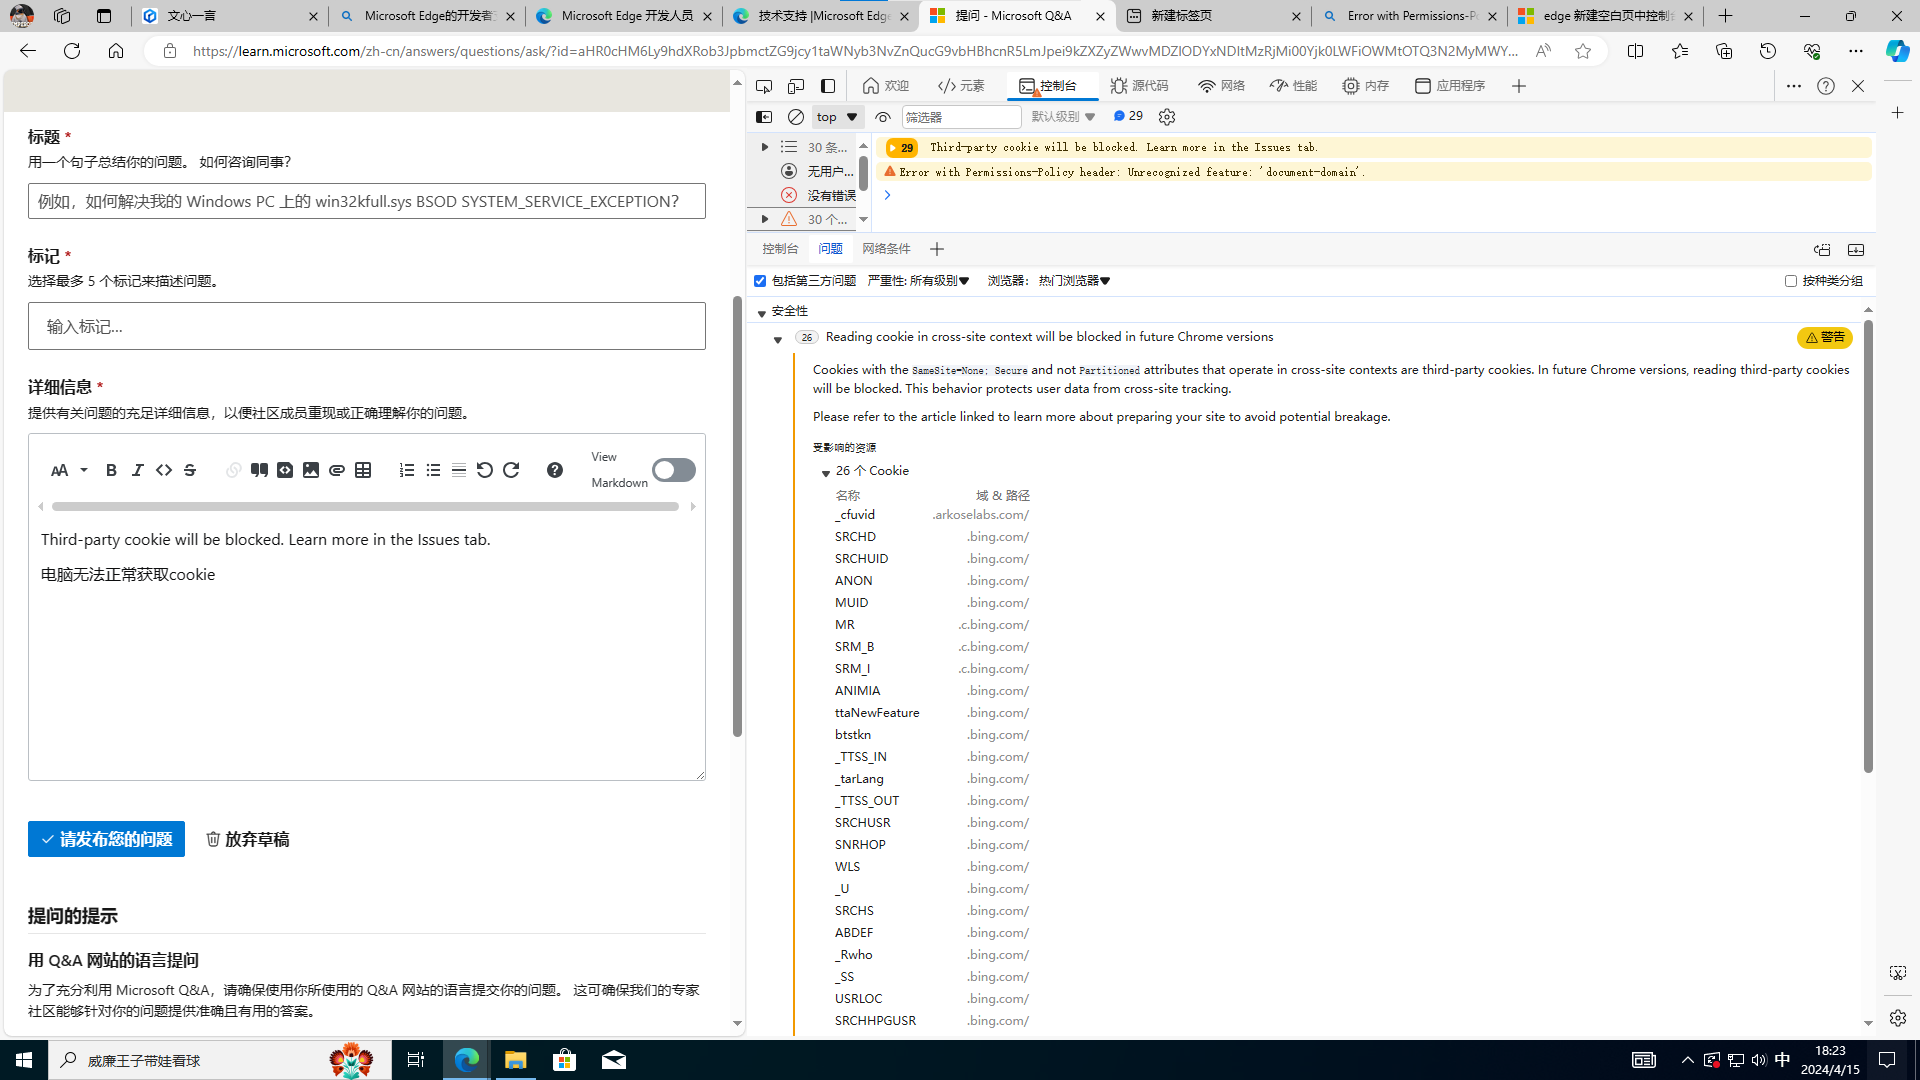Open the Mail app from the taskbar
The width and height of the screenshot is (1920, 1080).
click(614, 1060)
